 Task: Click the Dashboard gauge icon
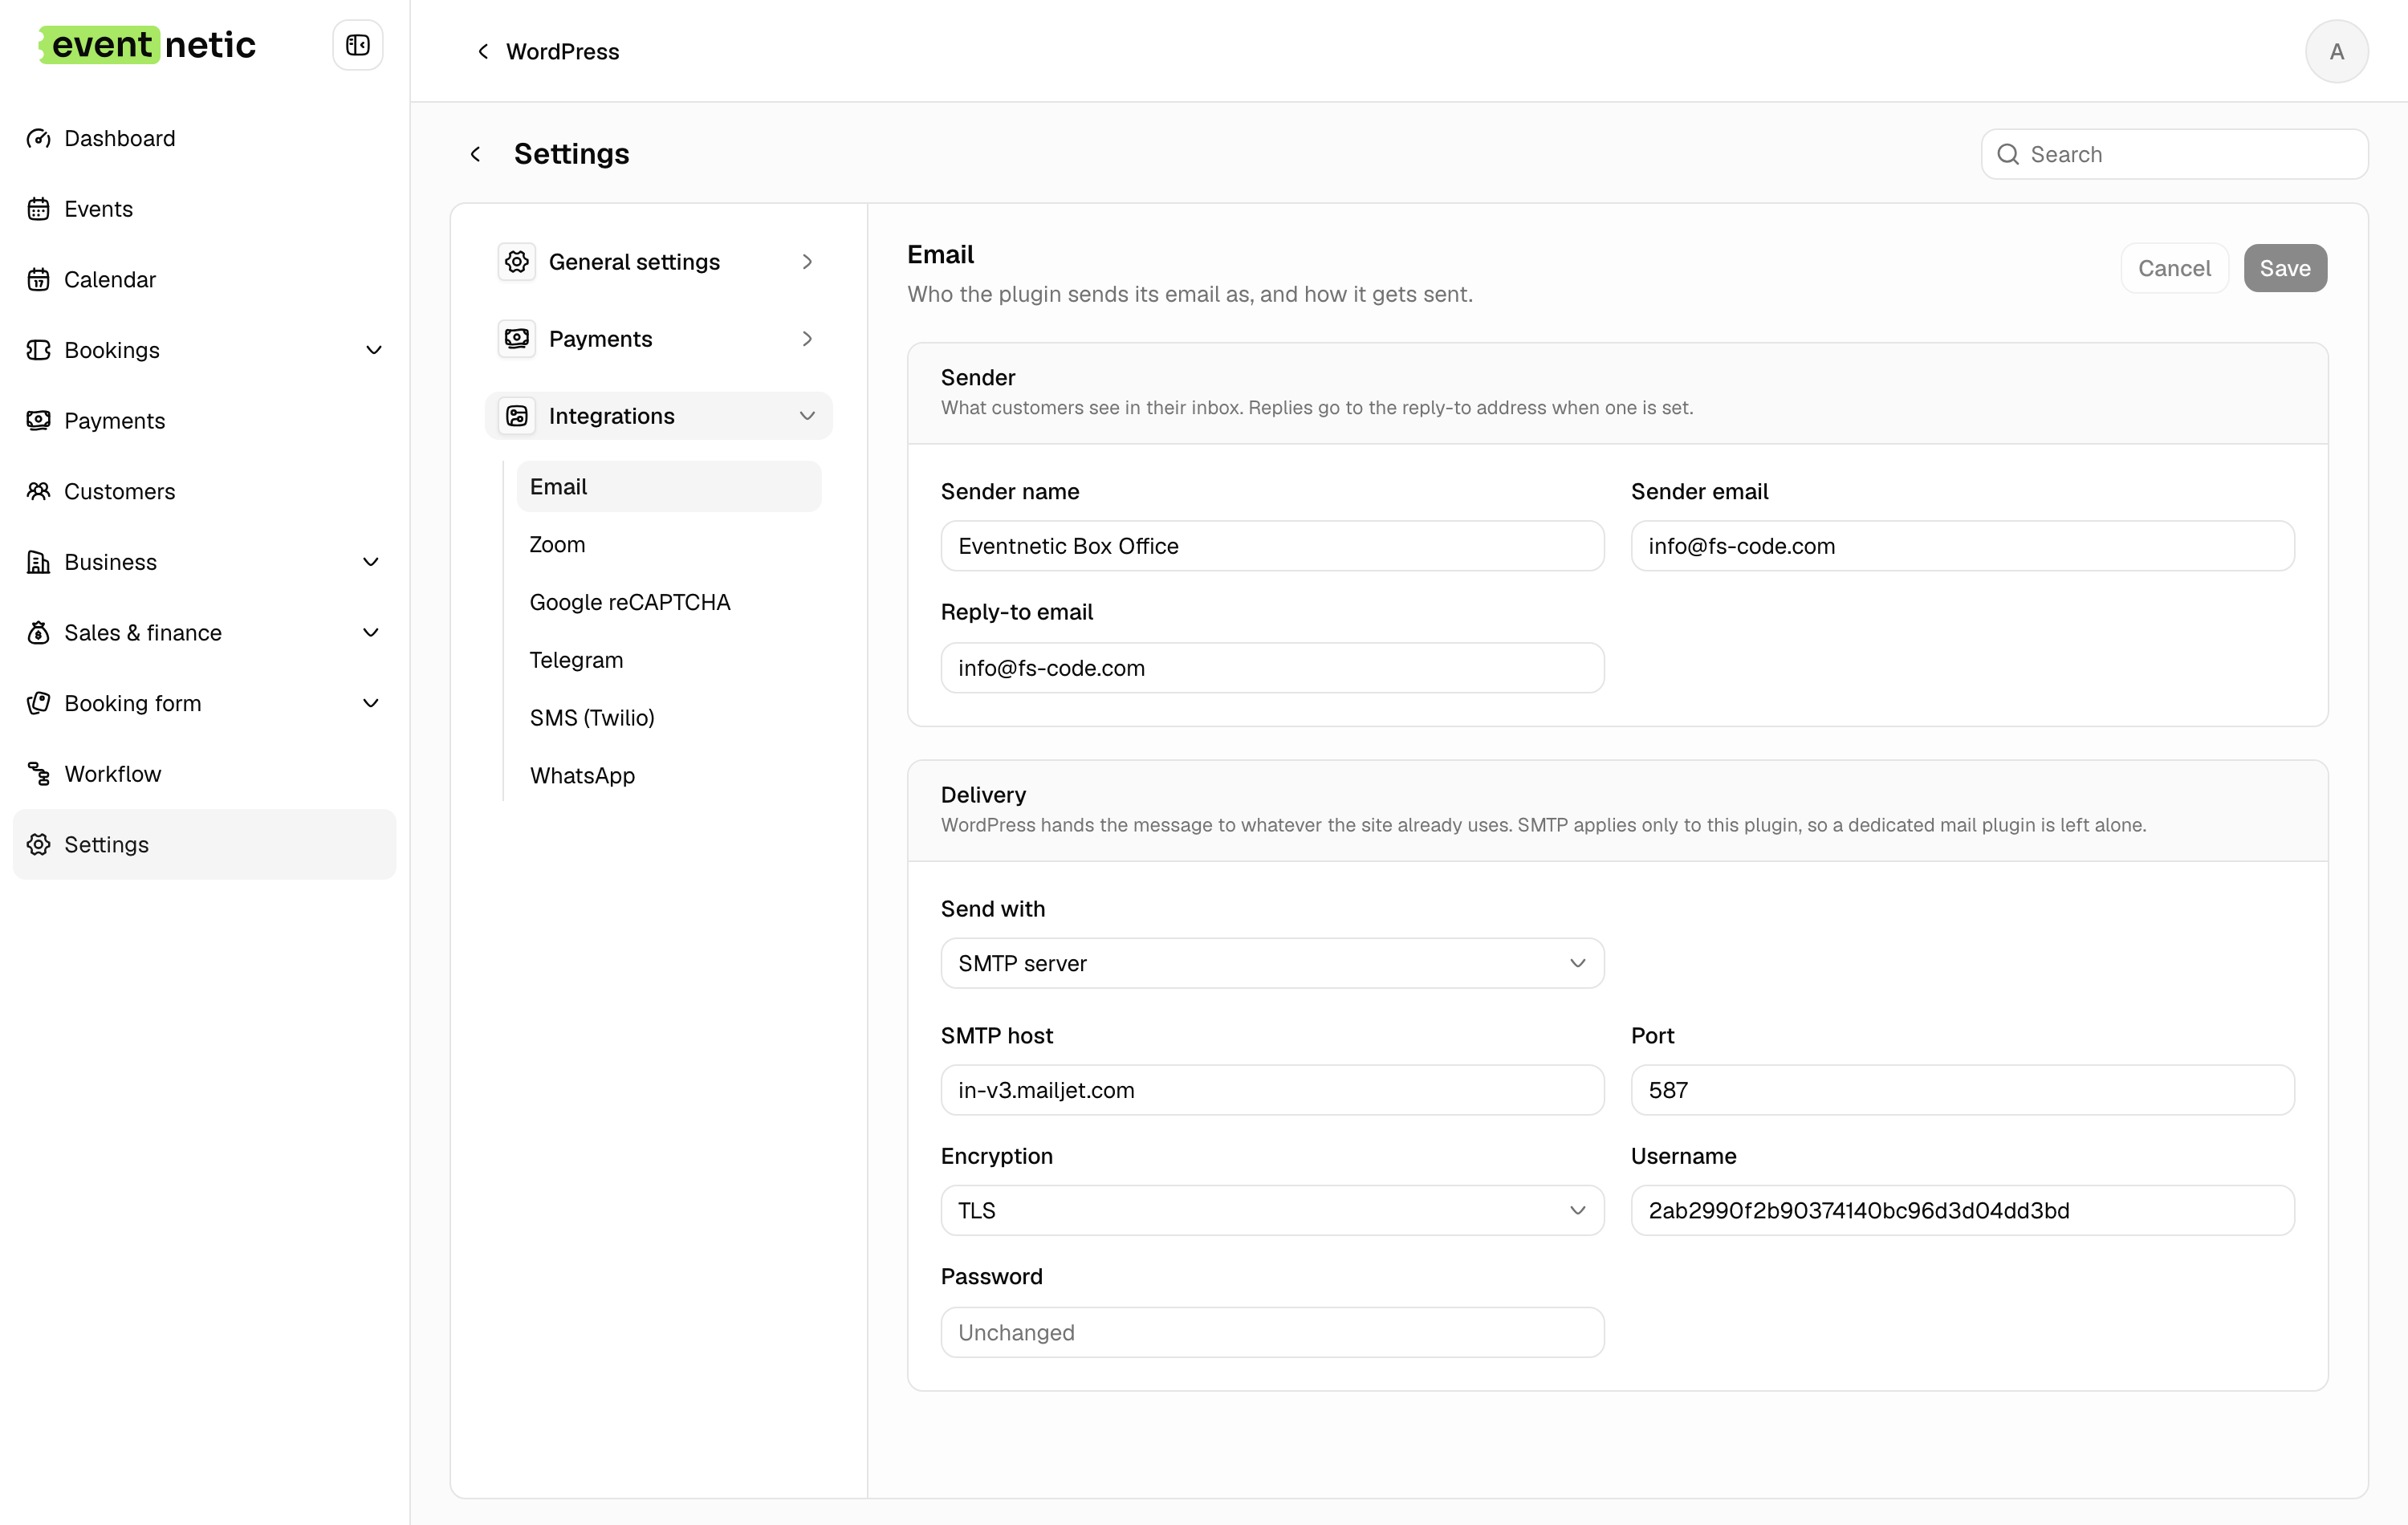pos(38,138)
